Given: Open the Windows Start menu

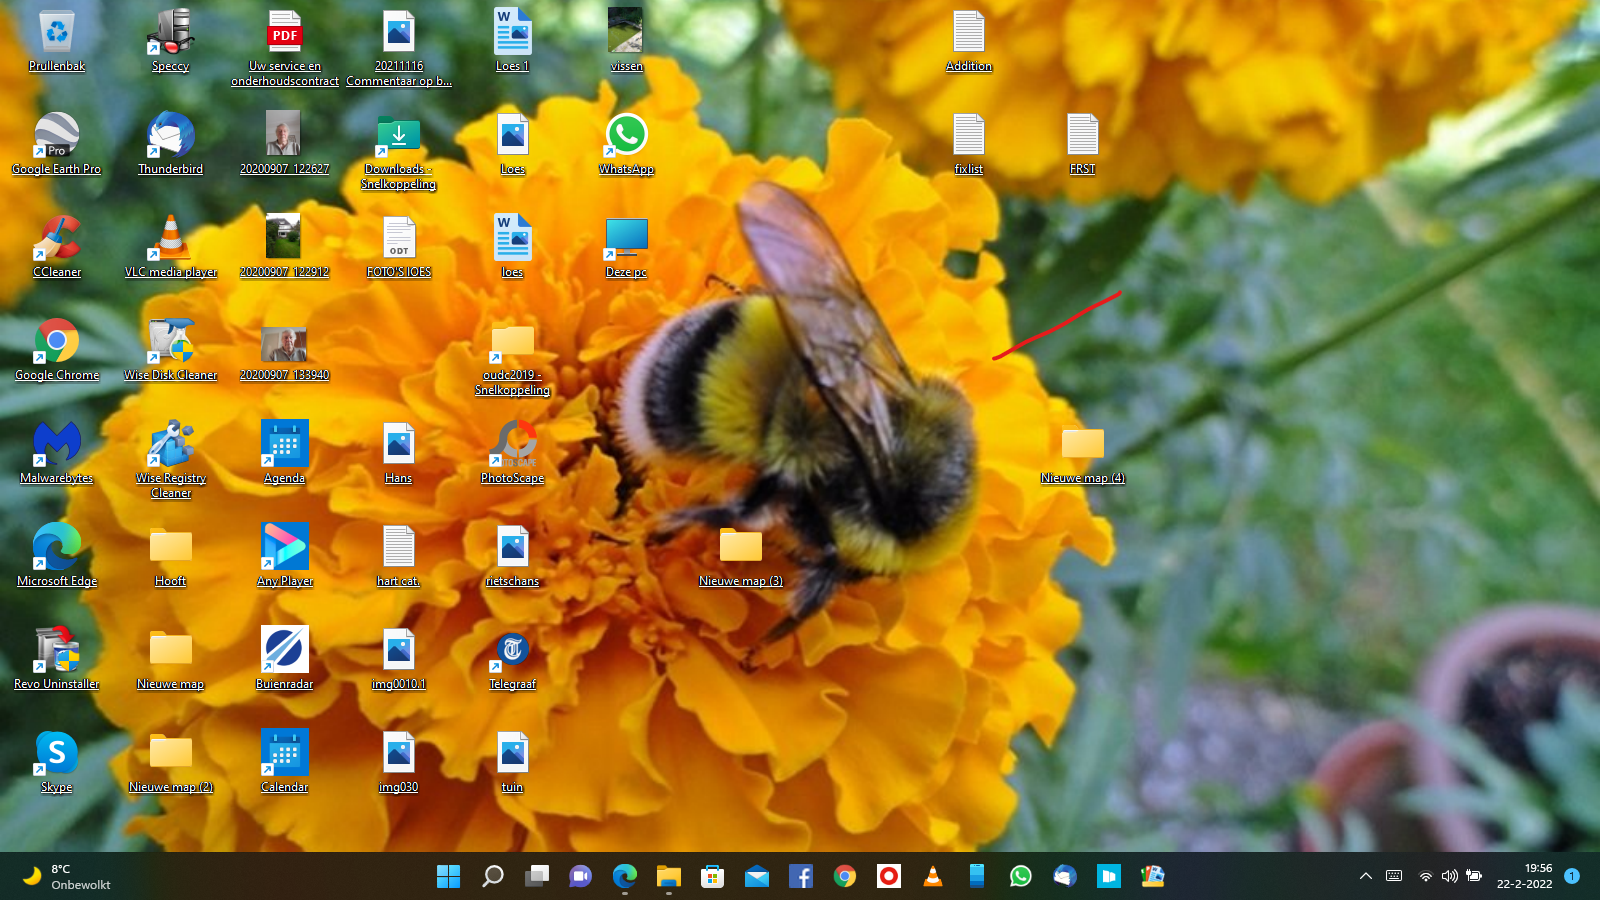Looking at the screenshot, I should pos(449,877).
